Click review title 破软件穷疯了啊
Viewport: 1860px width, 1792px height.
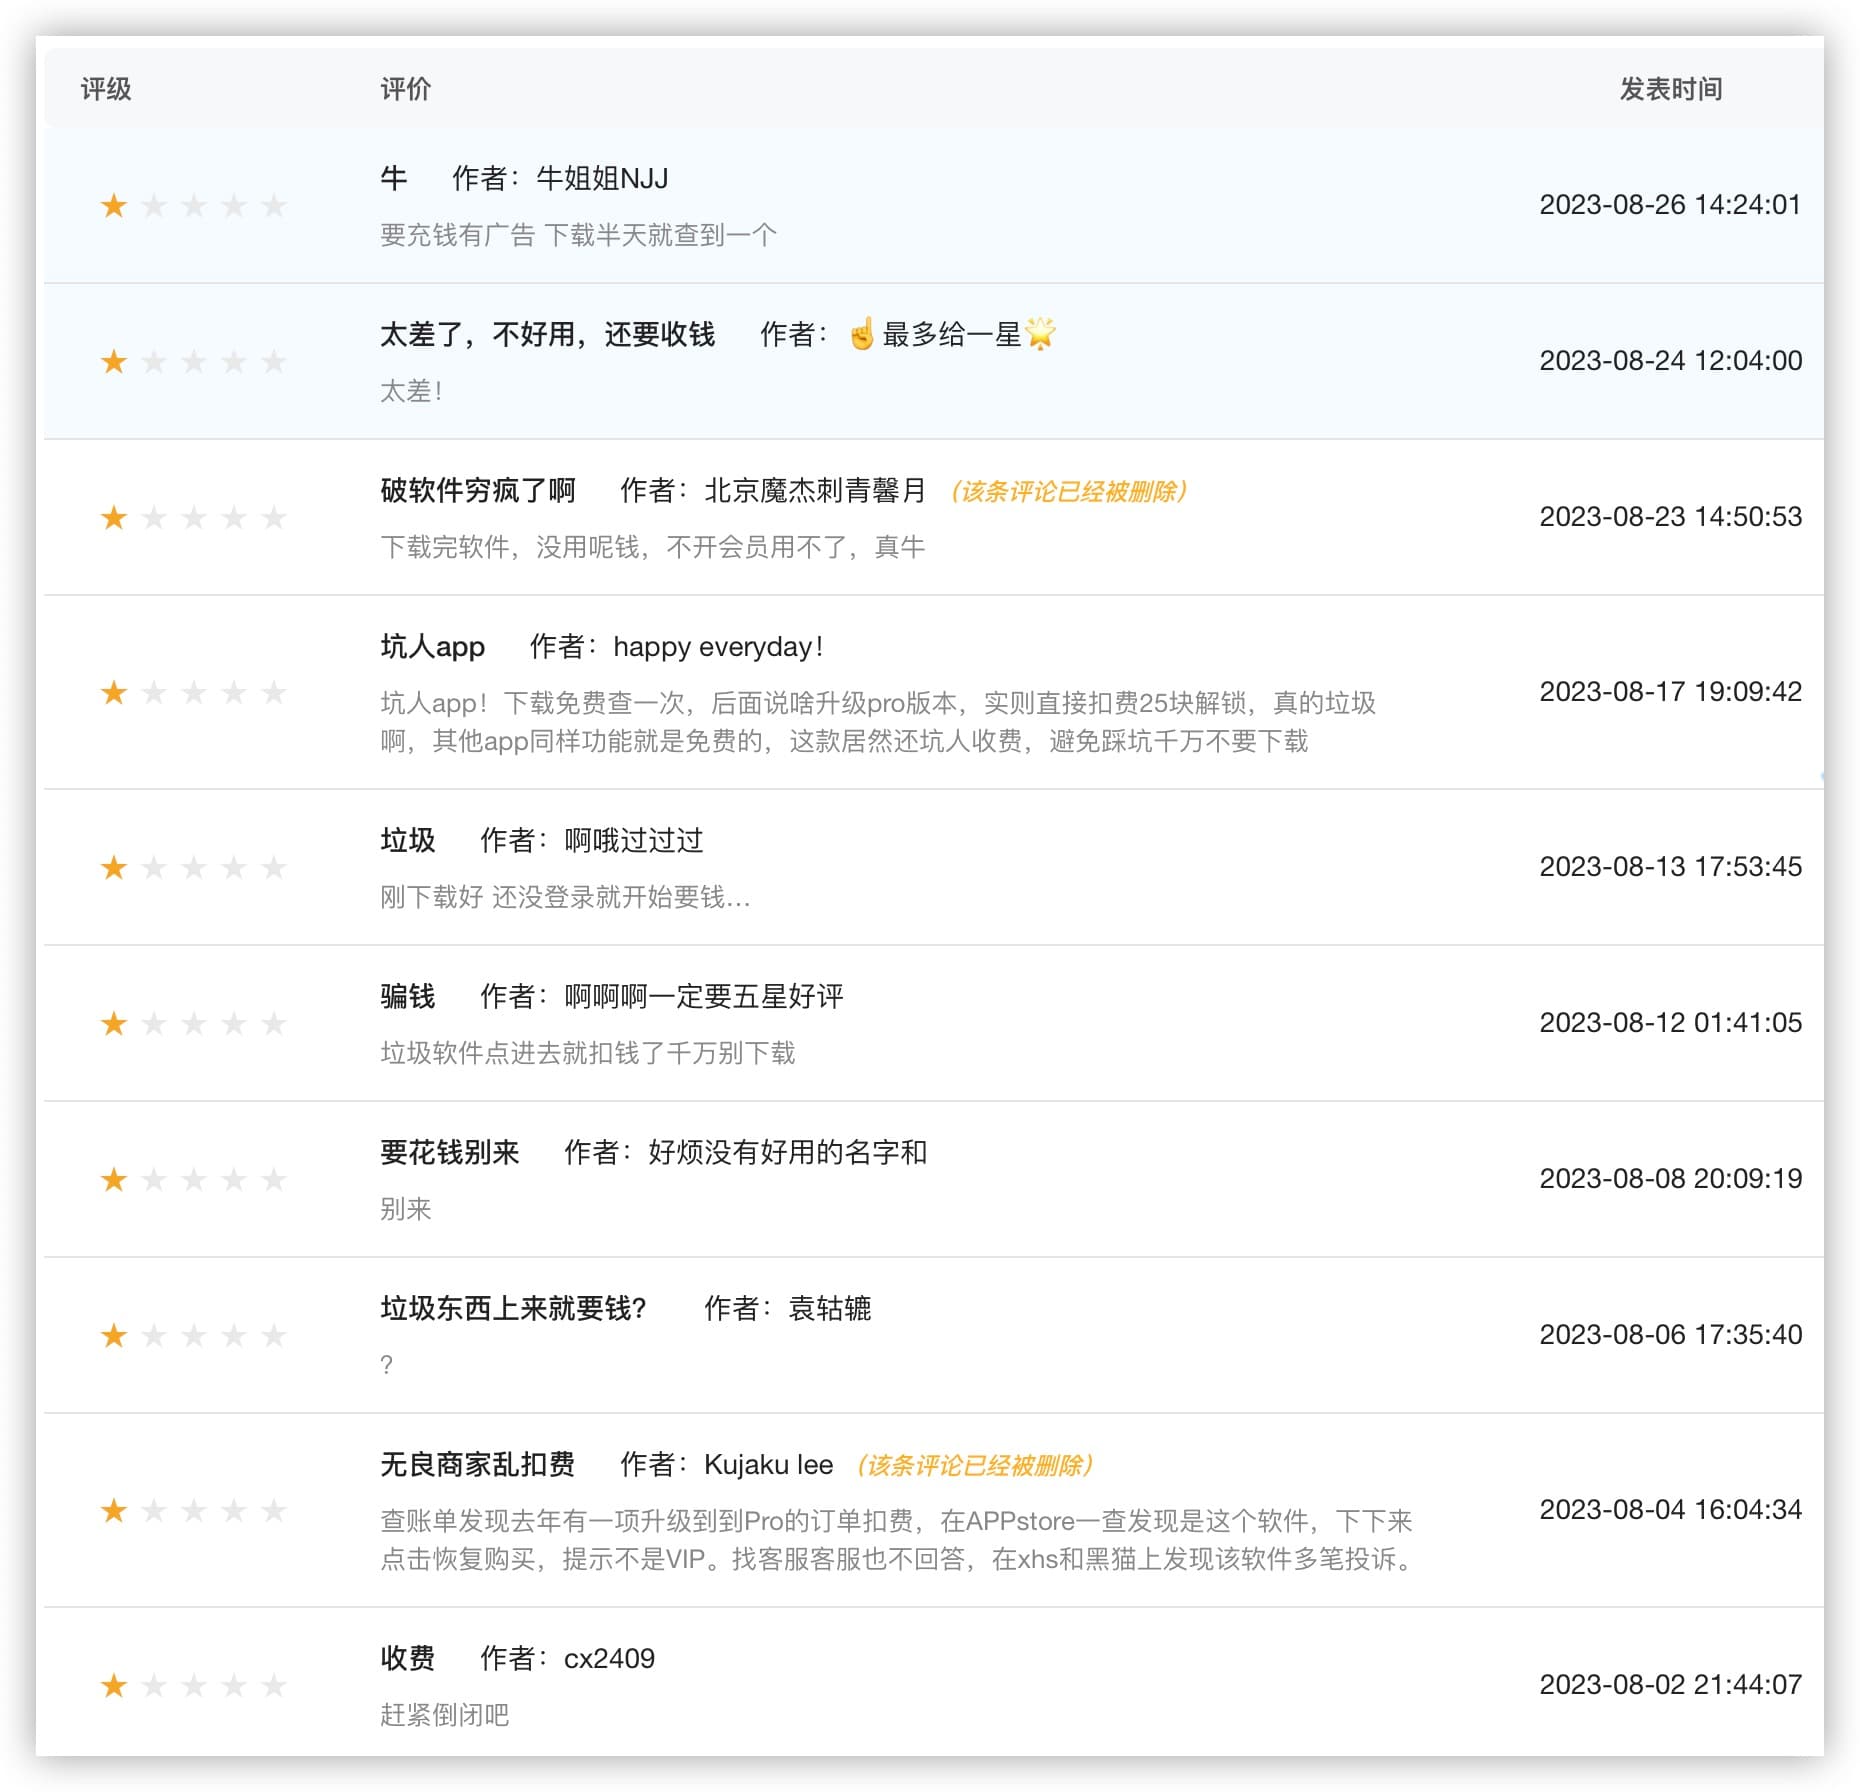tap(478, 491)
